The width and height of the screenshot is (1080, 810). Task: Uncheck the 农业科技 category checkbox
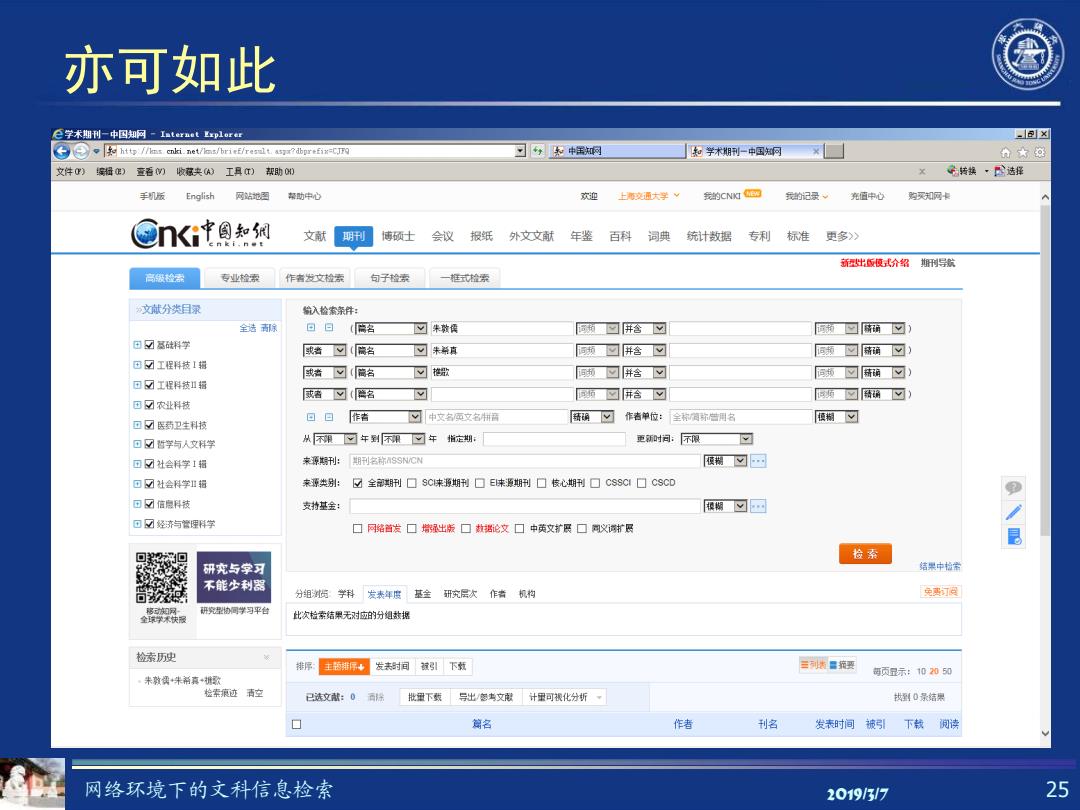click(x=149, y=405)
